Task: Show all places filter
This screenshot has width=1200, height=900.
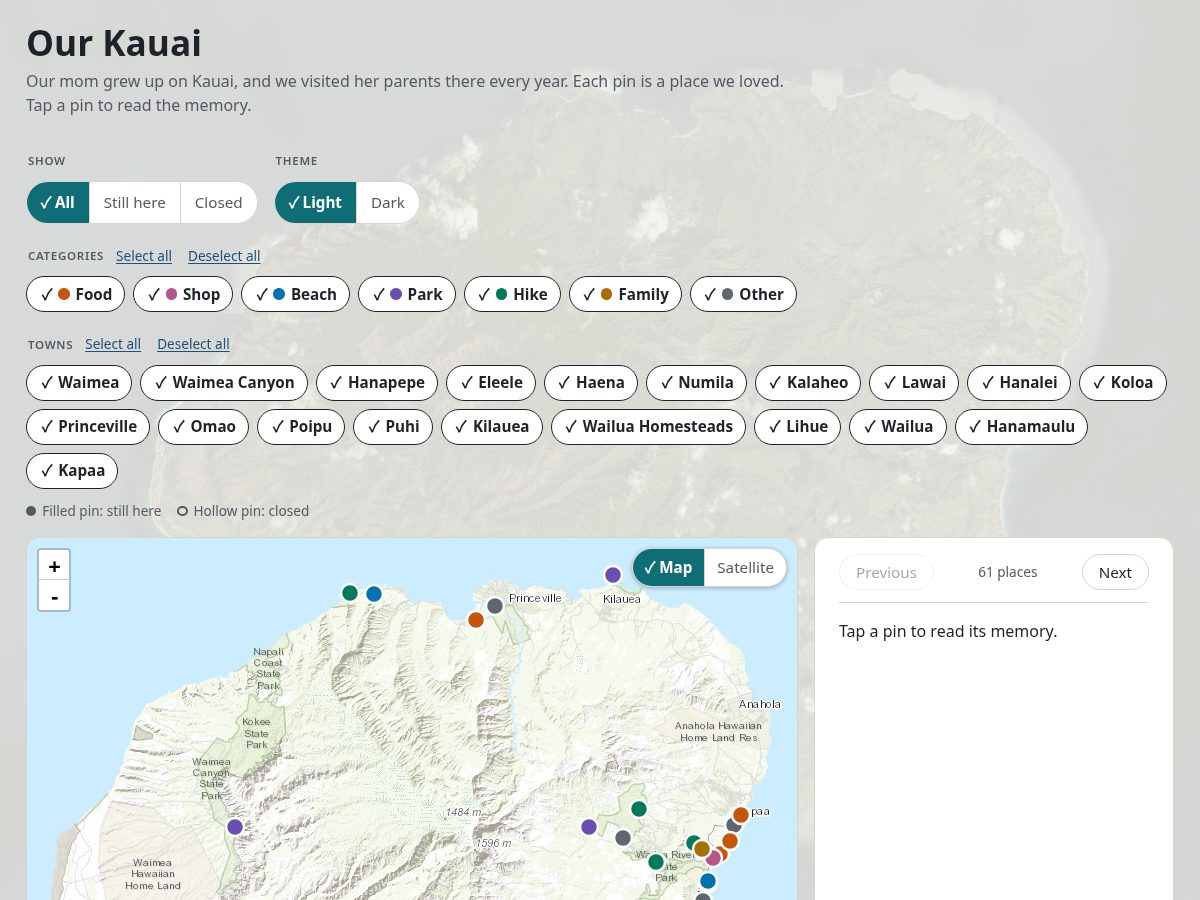Action: (58, 202)
